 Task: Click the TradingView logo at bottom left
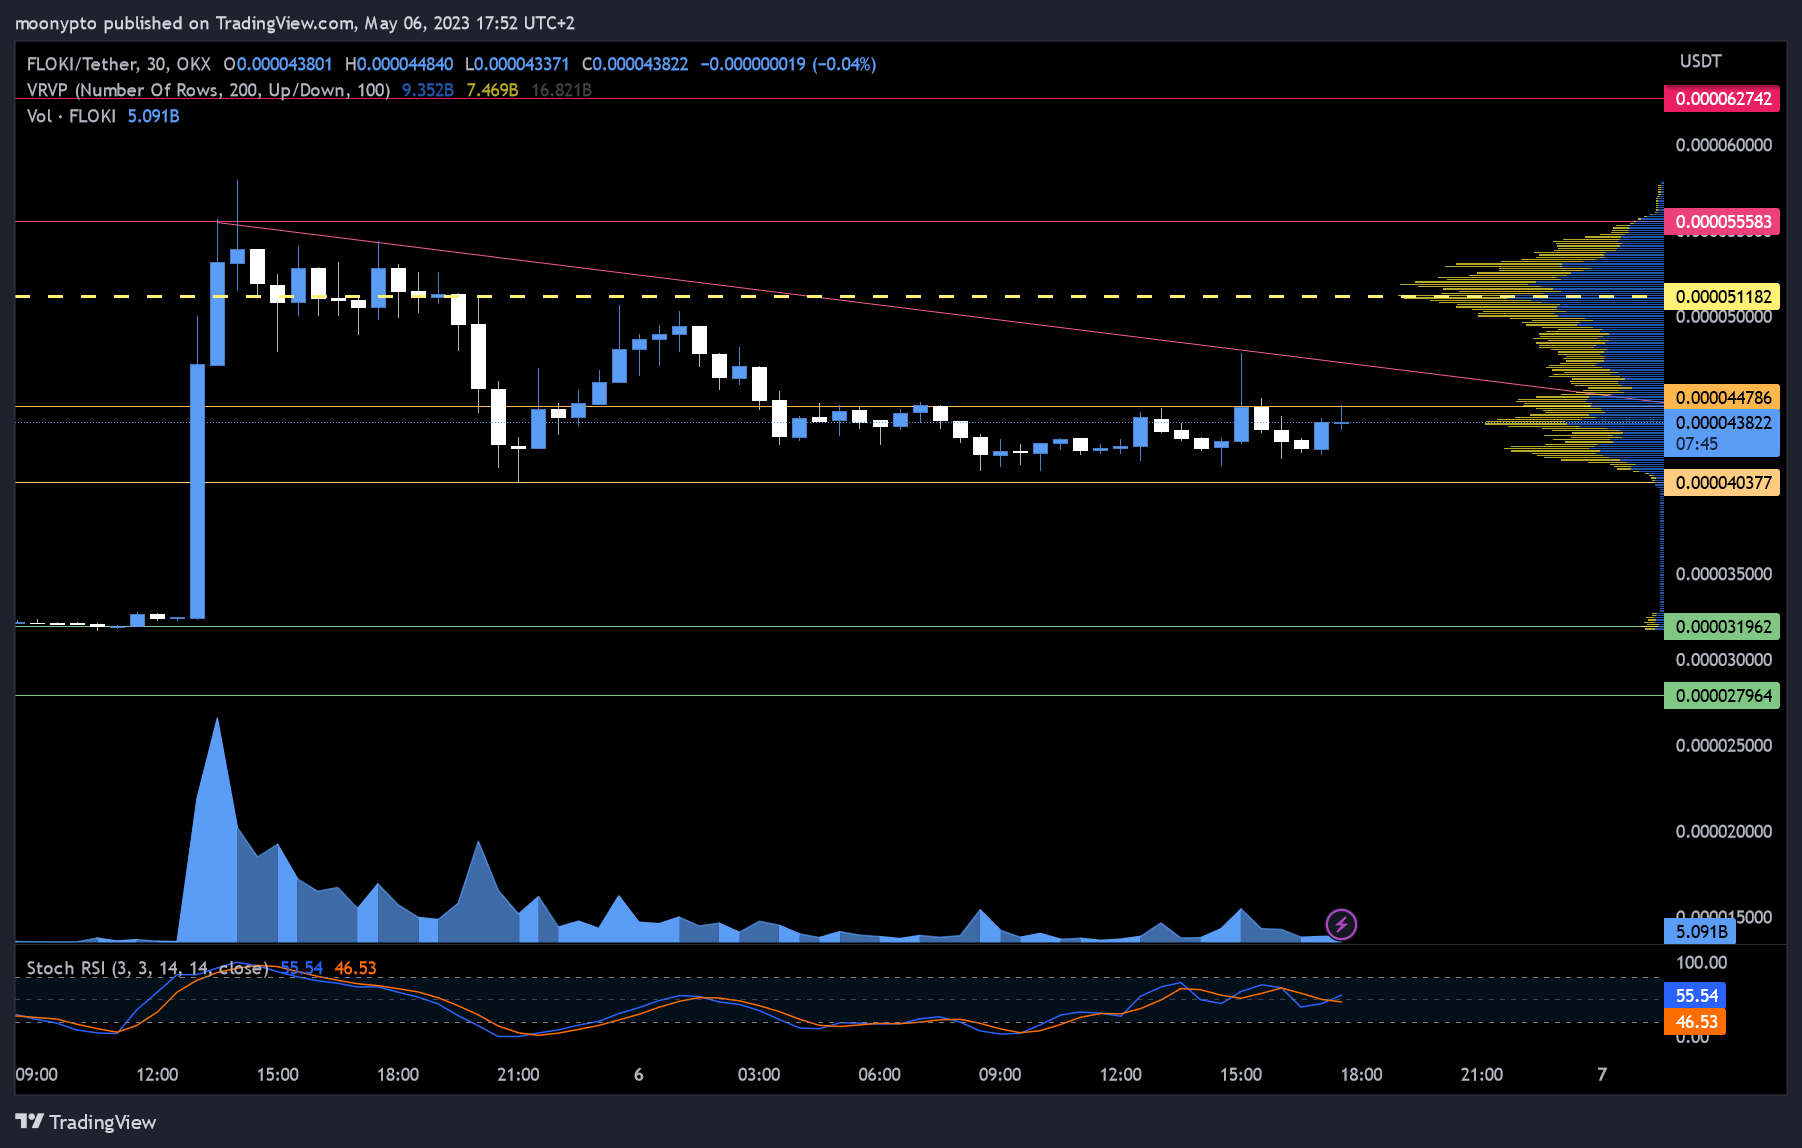point(86,1122)
